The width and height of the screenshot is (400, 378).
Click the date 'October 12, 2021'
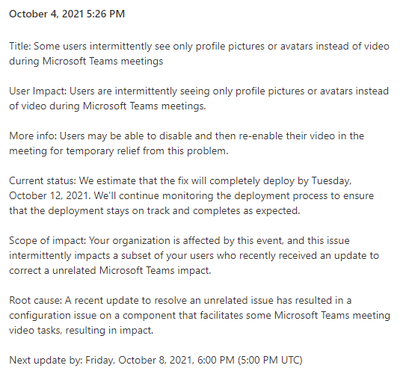(49, 196)
